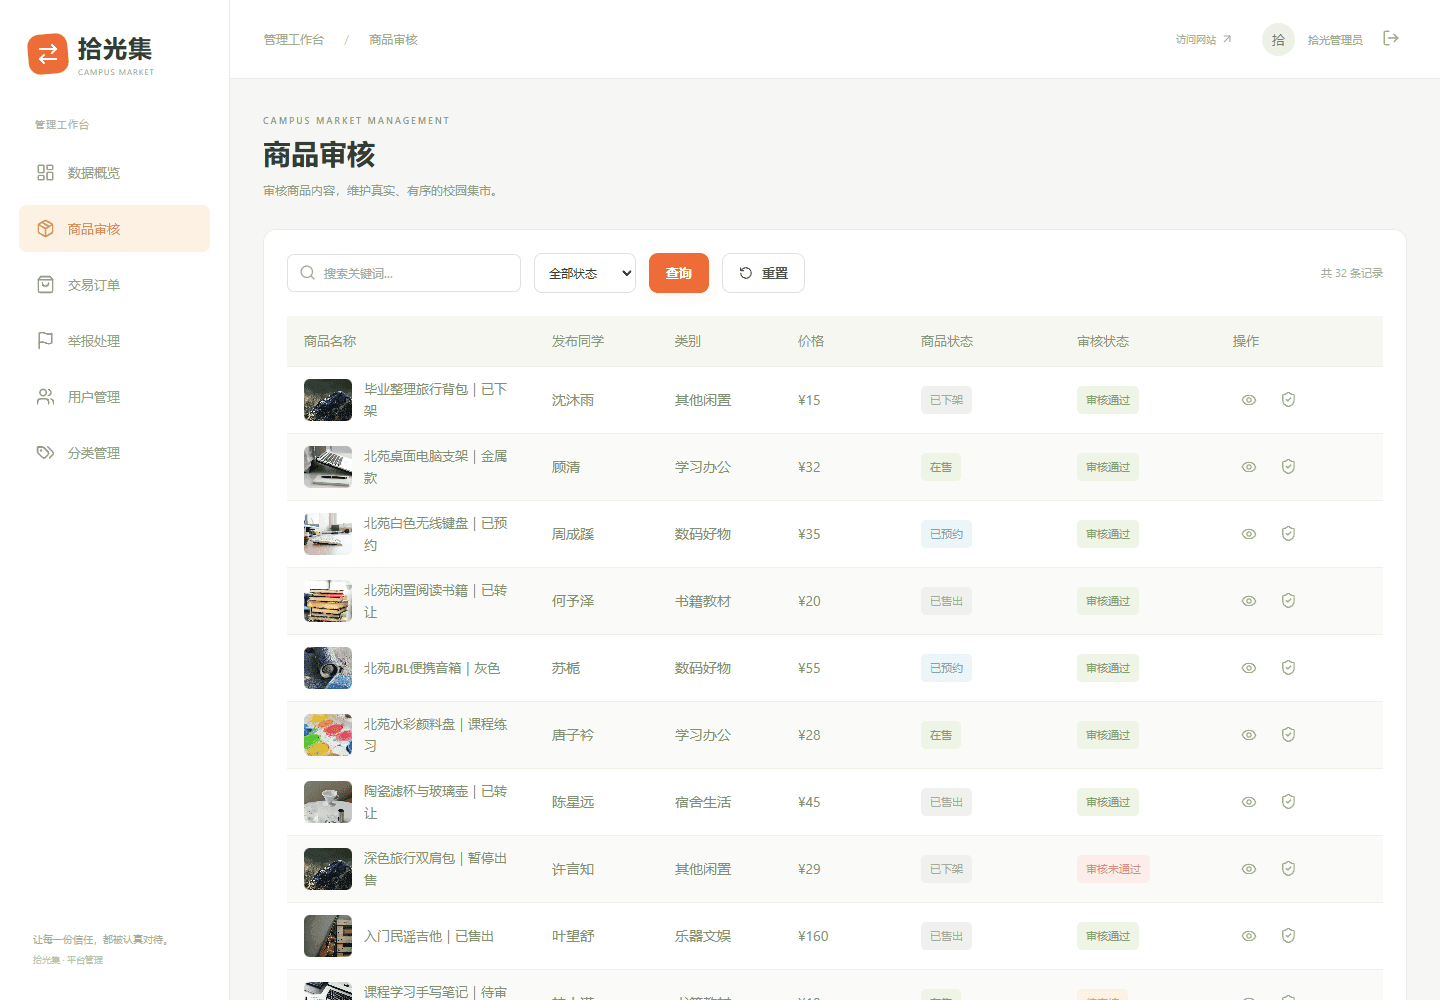Click the eye view icon for 入门民谣吉他
Image resolution: width=1440 pixels, height=1000 pixels.
click(x=1249, y=936)
